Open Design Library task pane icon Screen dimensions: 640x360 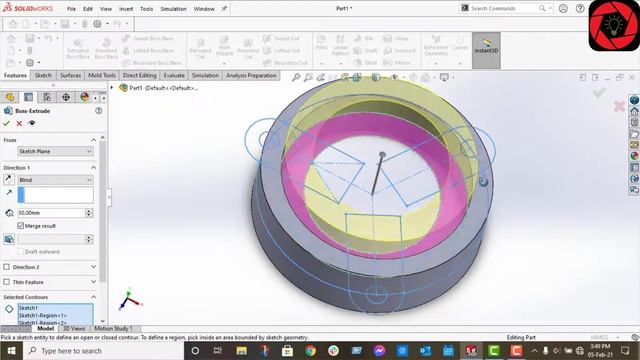pos(634,122)
